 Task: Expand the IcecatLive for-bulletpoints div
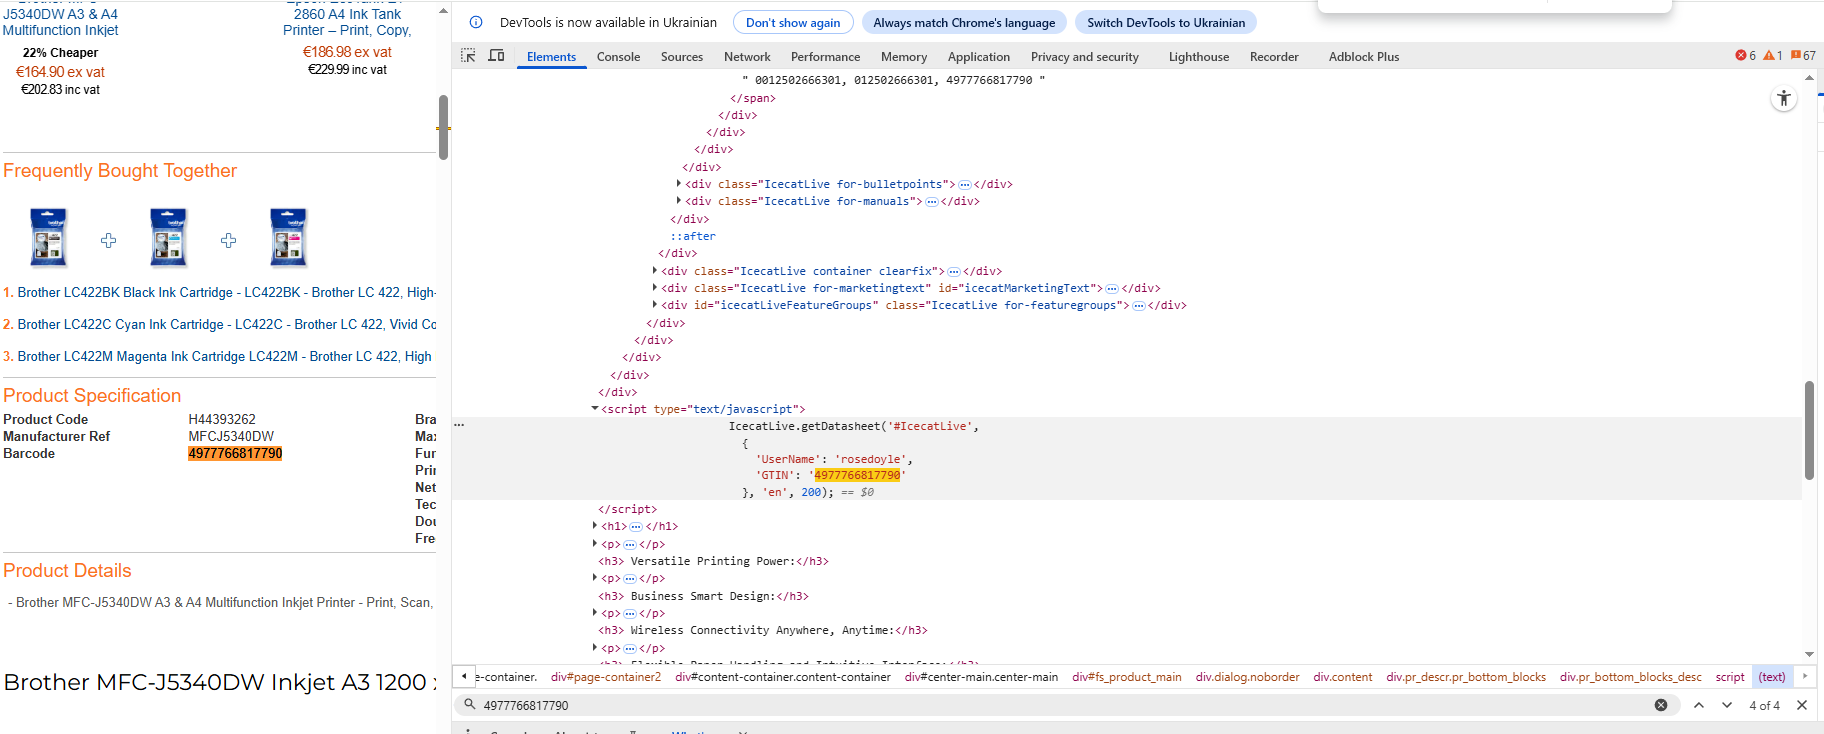[x=679, y=184]
